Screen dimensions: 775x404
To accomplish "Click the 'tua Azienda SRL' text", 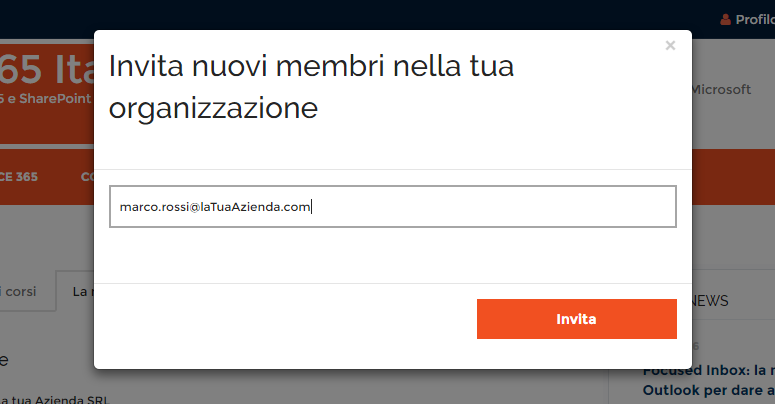I will (x=54, y=400).
